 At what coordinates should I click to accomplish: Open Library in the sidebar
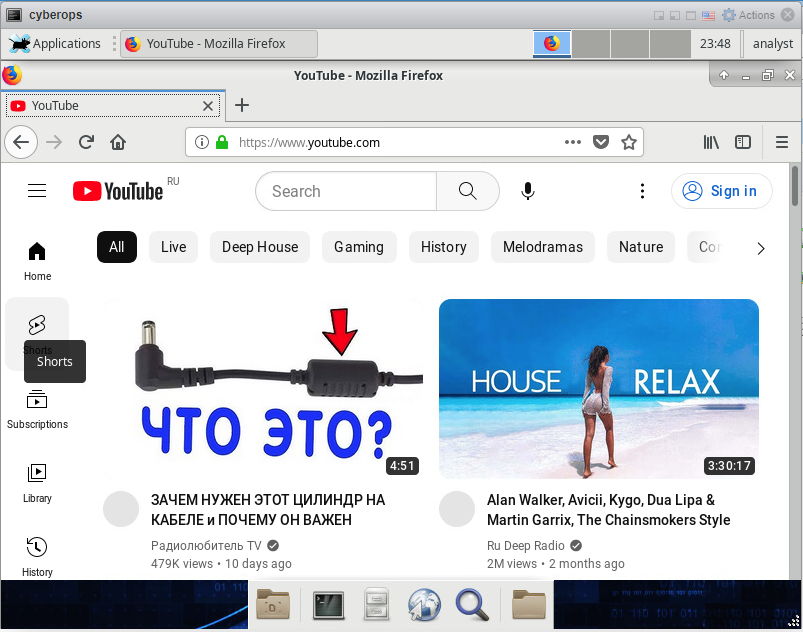tap(37, 483)
